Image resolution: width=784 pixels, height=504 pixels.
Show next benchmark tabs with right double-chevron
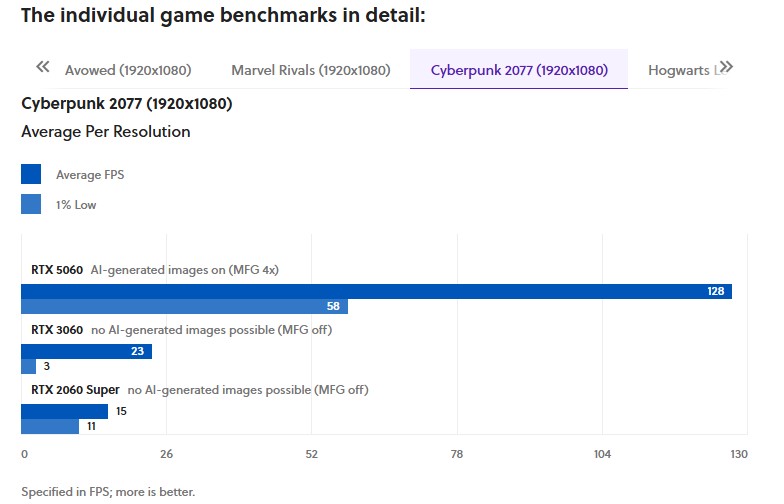click(x=726, y=67)
